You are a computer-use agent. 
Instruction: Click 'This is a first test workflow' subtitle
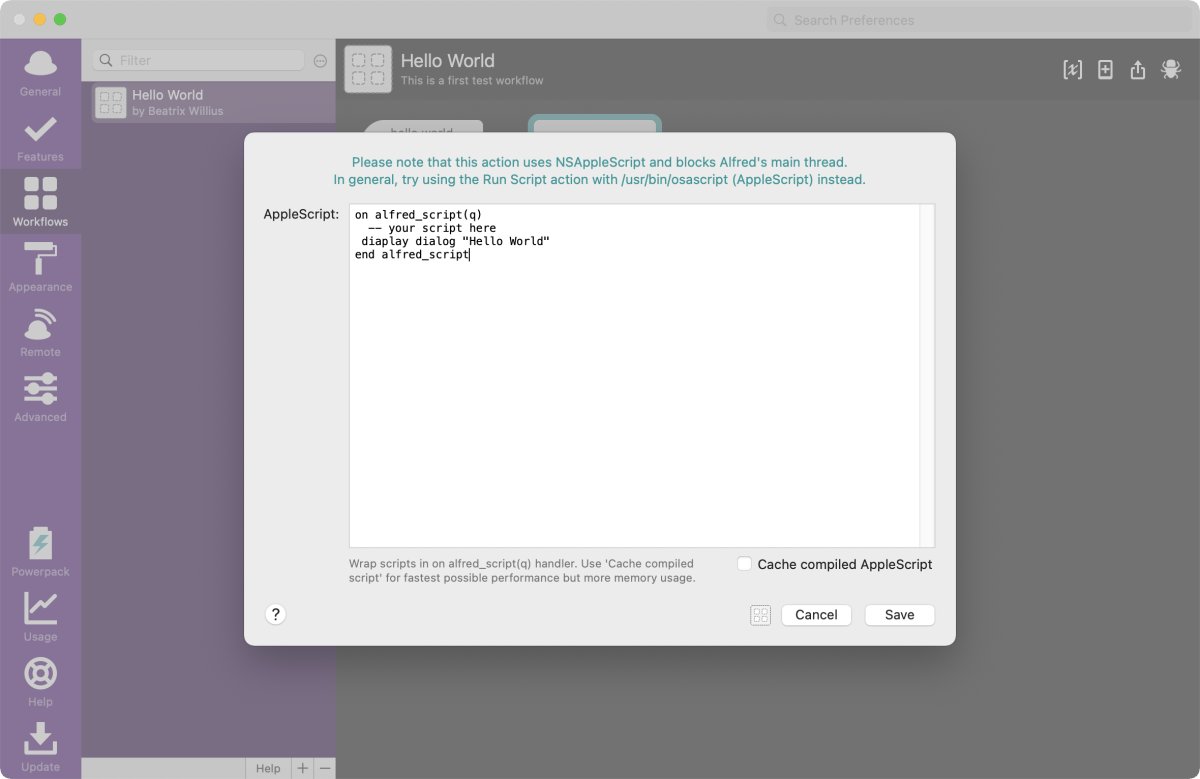pyautogui.click(x=472, y=80)
